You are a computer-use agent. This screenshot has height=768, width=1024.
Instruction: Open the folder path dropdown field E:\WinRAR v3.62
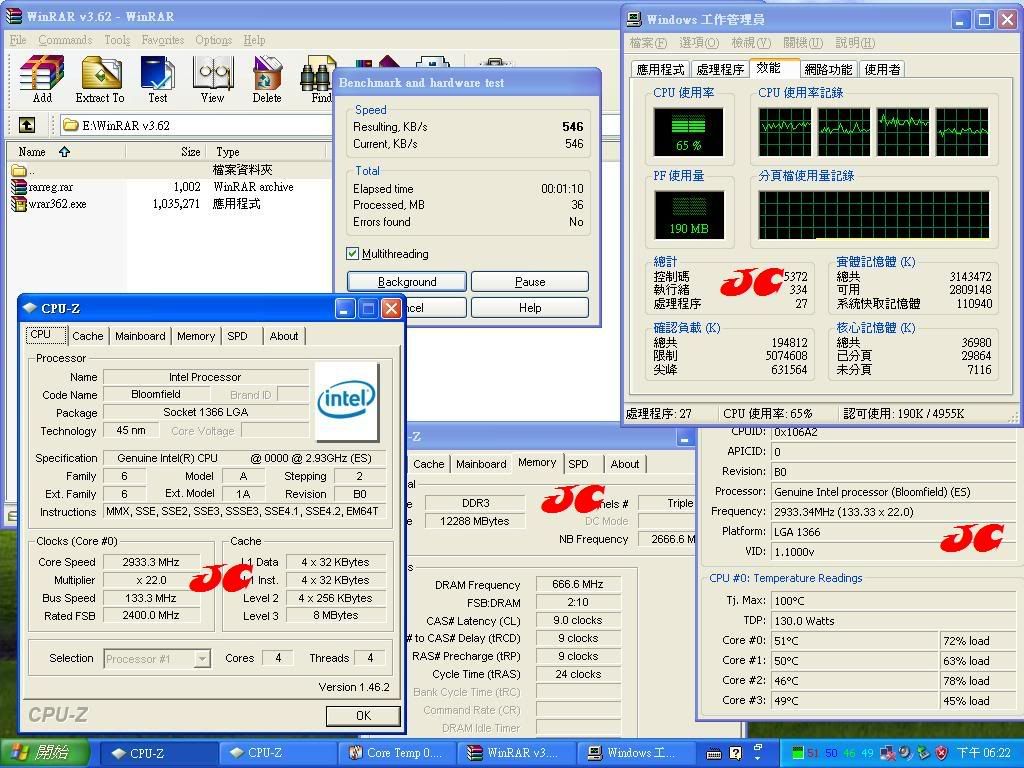(x=196, y=125)
